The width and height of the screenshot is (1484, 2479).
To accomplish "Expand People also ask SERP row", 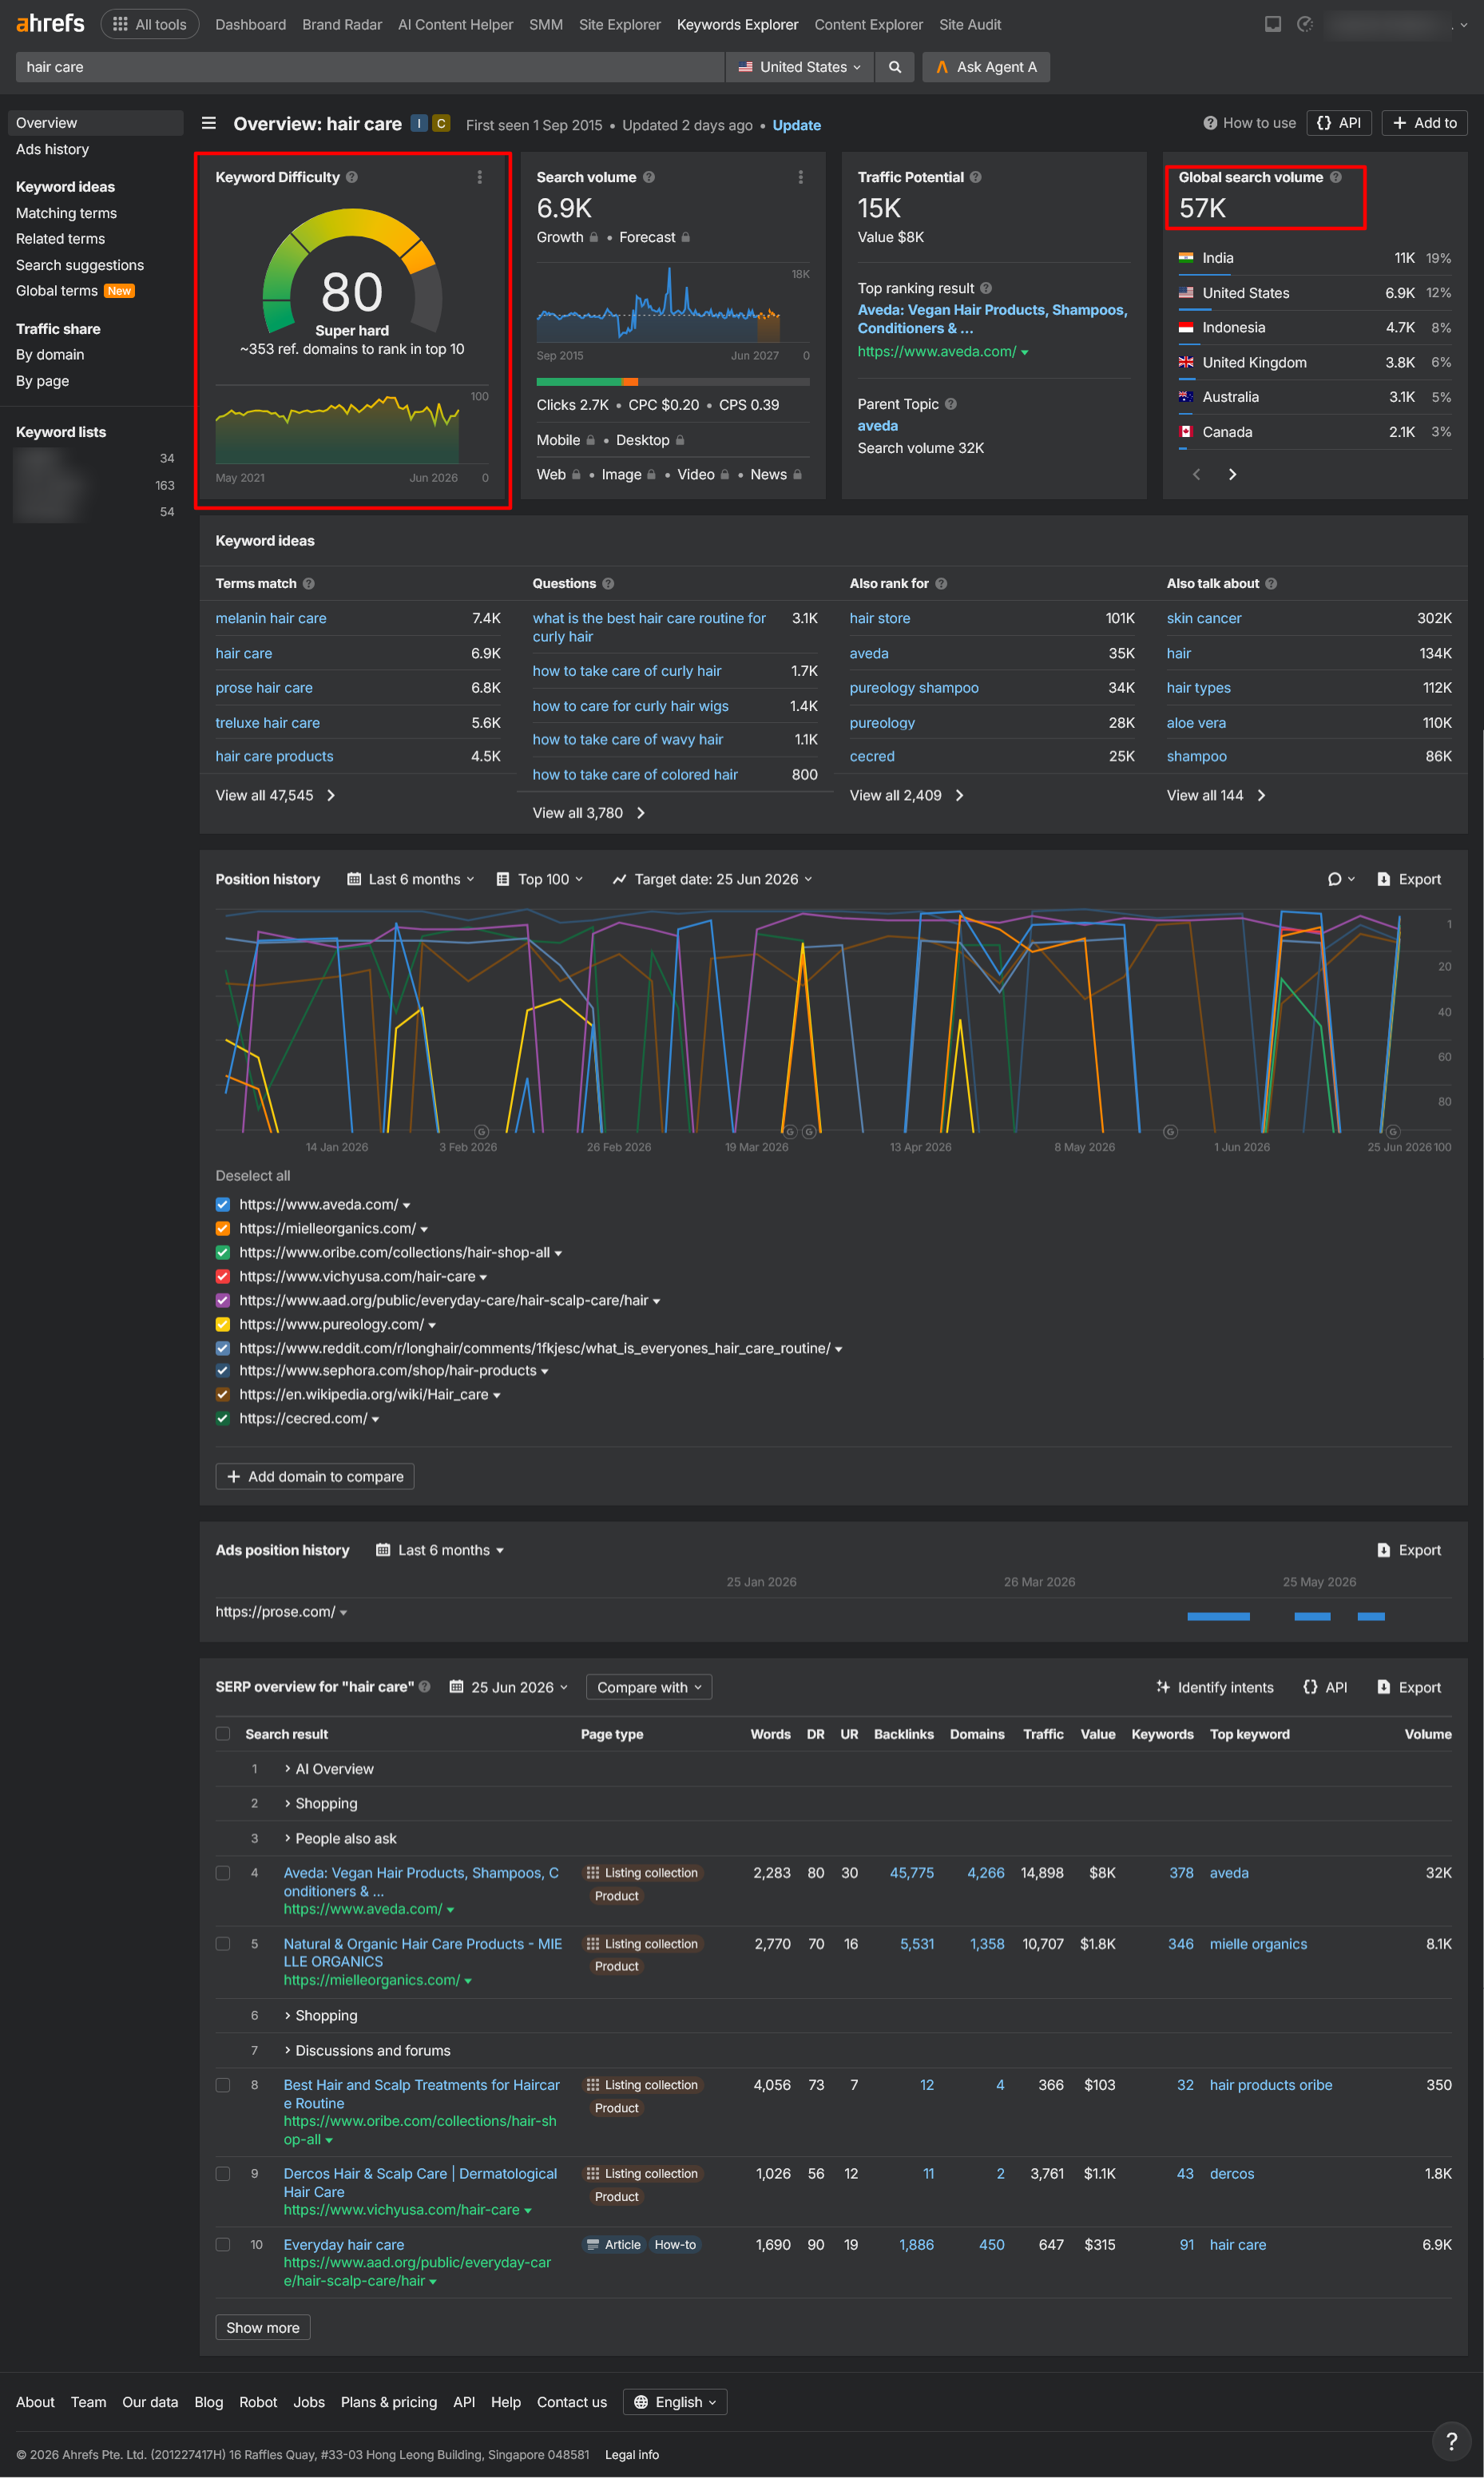I will point(340,1839).
